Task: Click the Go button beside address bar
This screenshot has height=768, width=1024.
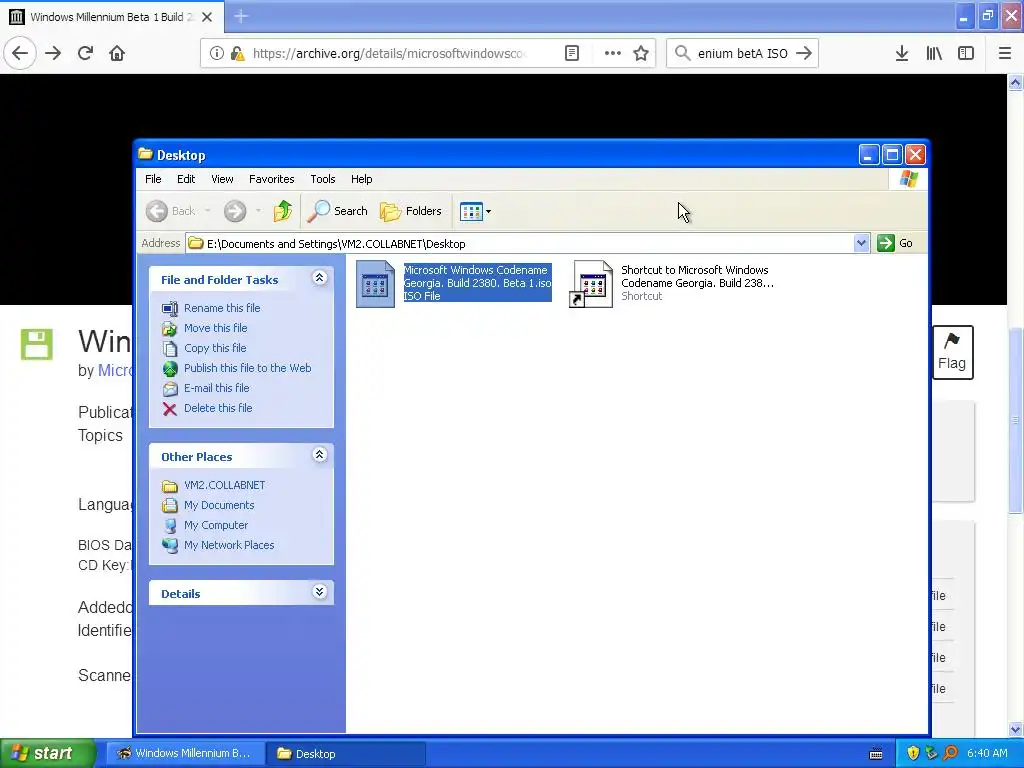Action: pyautogui.click(x=895, y=243)
